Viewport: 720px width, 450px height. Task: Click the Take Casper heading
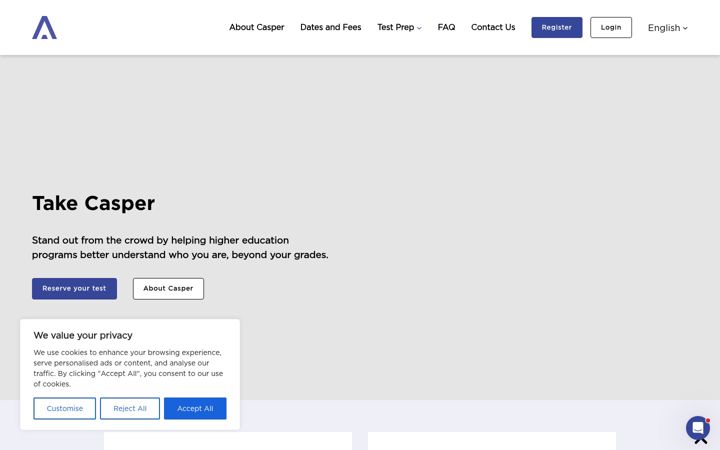pos(93,203)
